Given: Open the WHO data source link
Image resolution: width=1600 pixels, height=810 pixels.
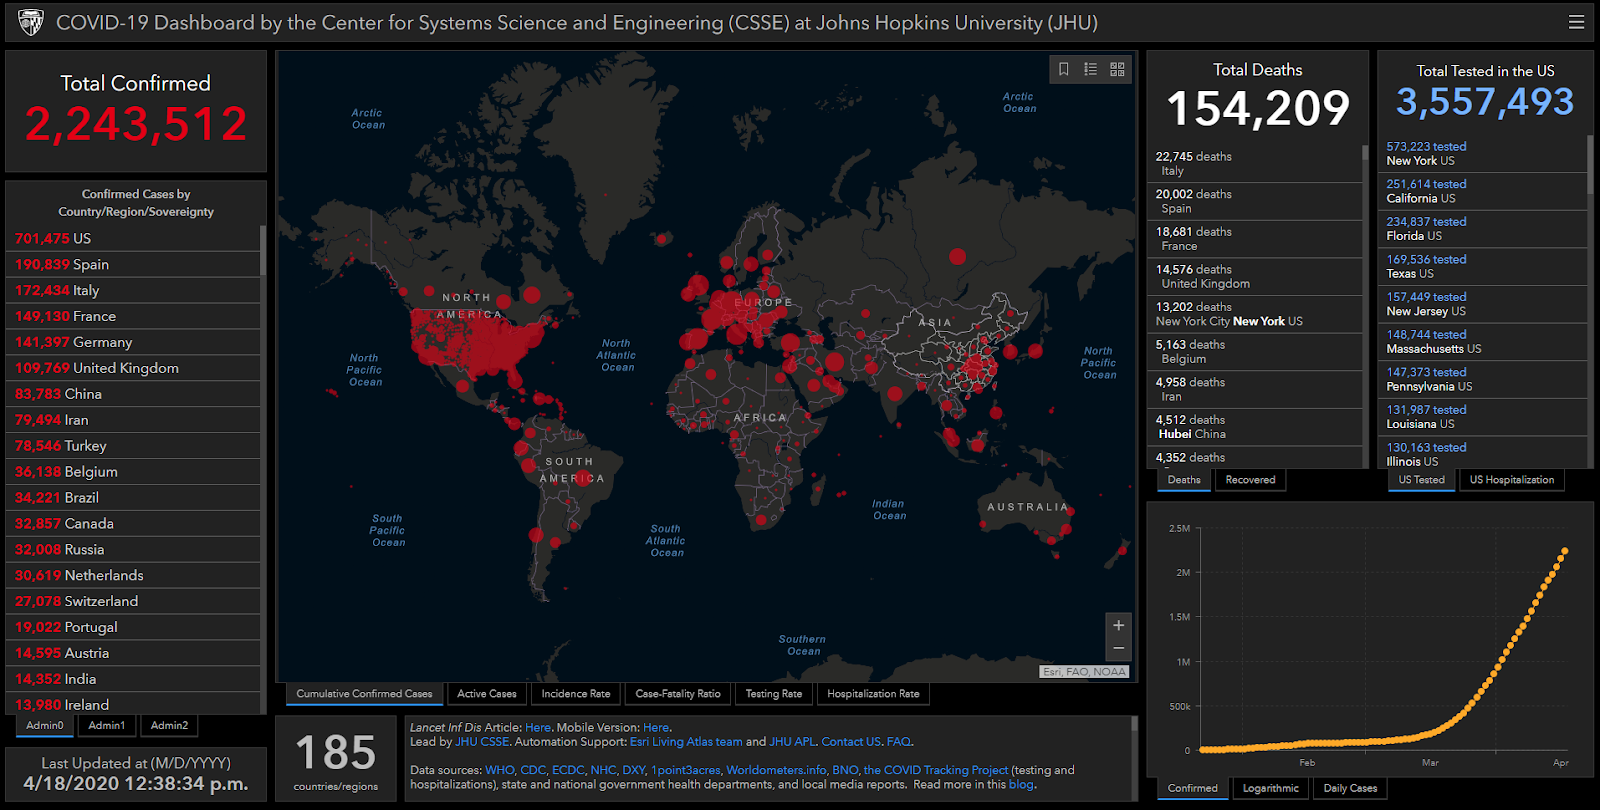Looking at the screenshot, I should pos(499,770).
